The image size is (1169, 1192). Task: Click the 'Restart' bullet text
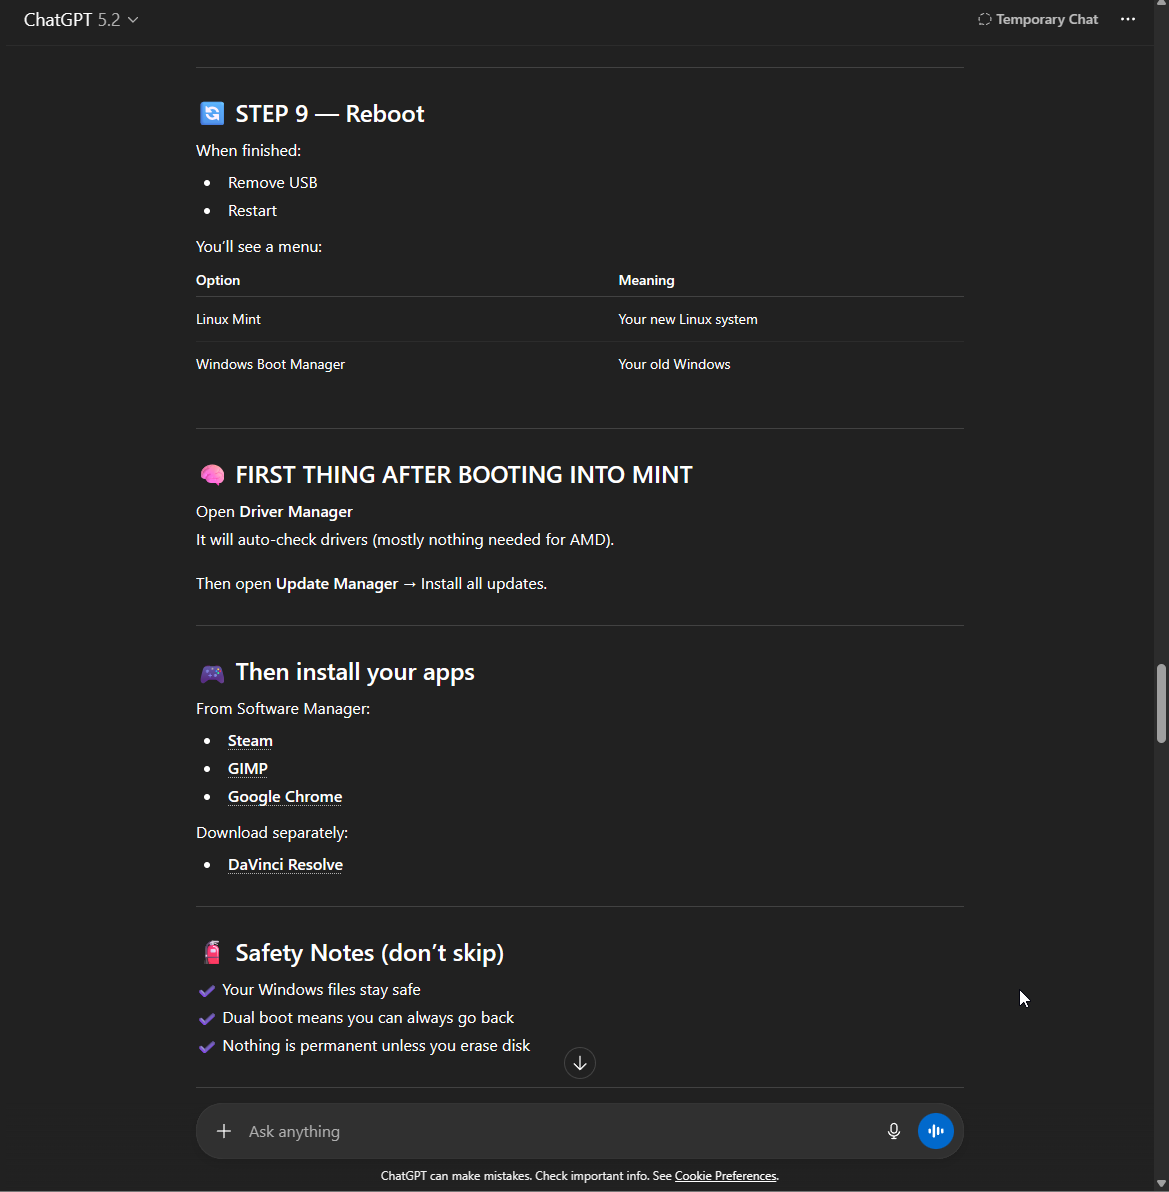[252, 211]
